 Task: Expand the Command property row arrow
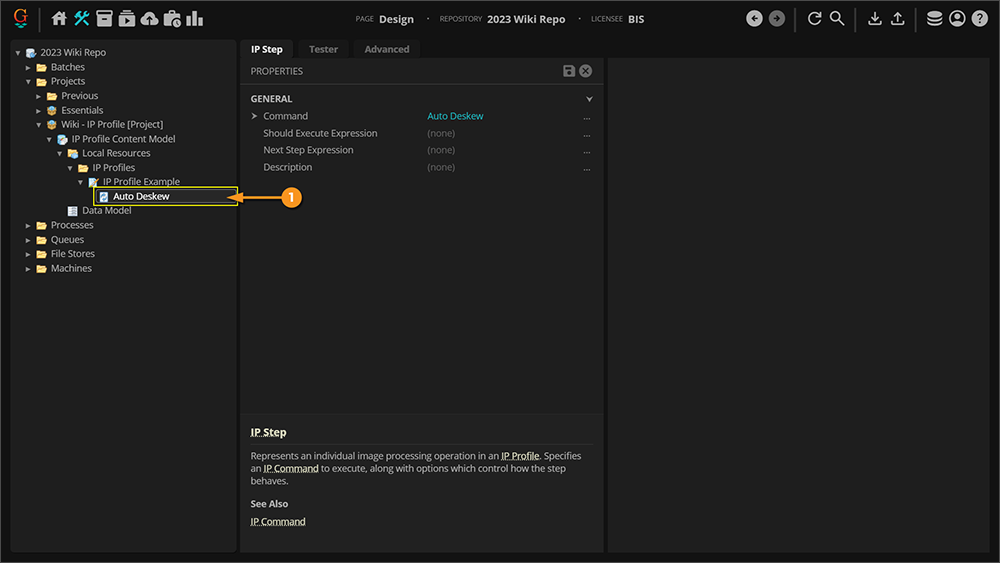point(255,116)
